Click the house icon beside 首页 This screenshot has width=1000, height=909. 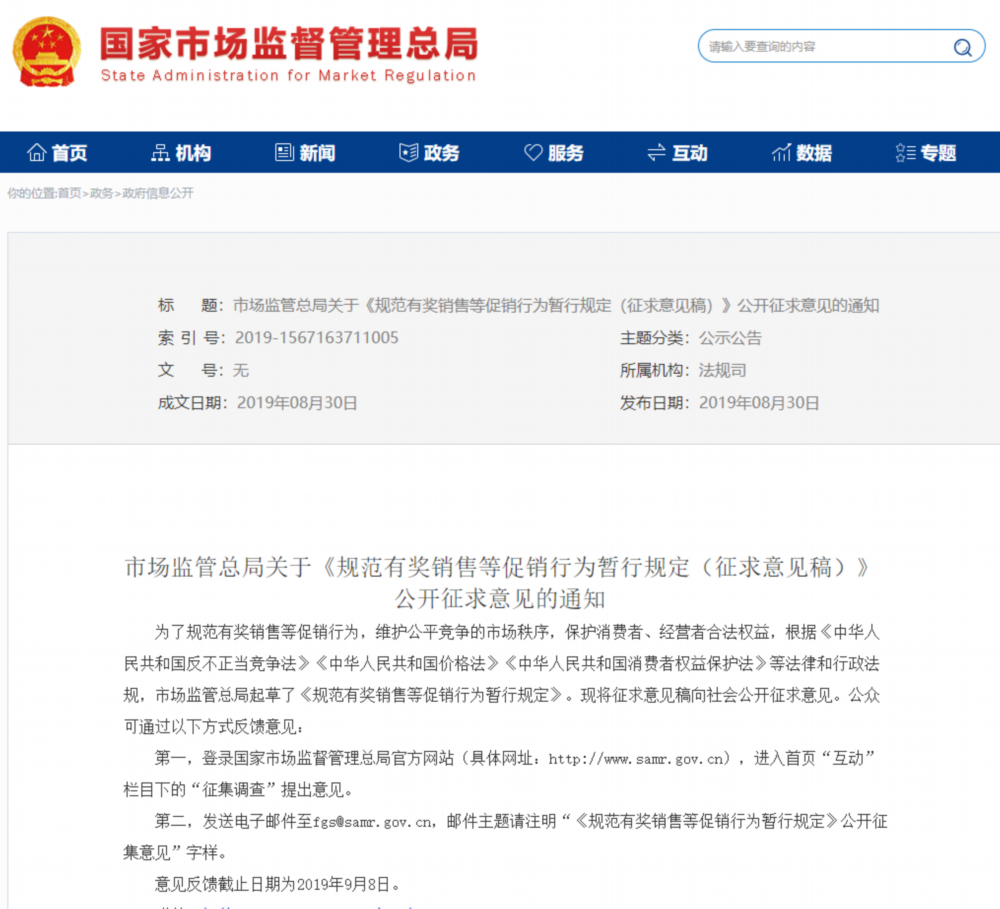[x=36, y=152]
